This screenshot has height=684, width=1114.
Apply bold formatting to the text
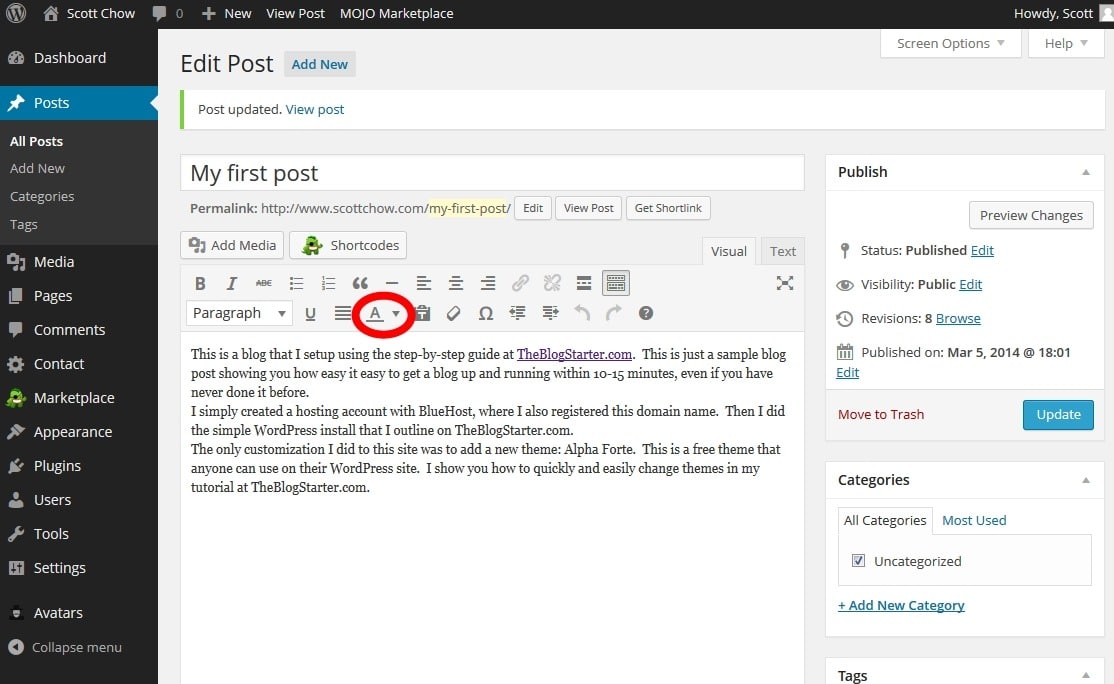[x=200, y=283]
